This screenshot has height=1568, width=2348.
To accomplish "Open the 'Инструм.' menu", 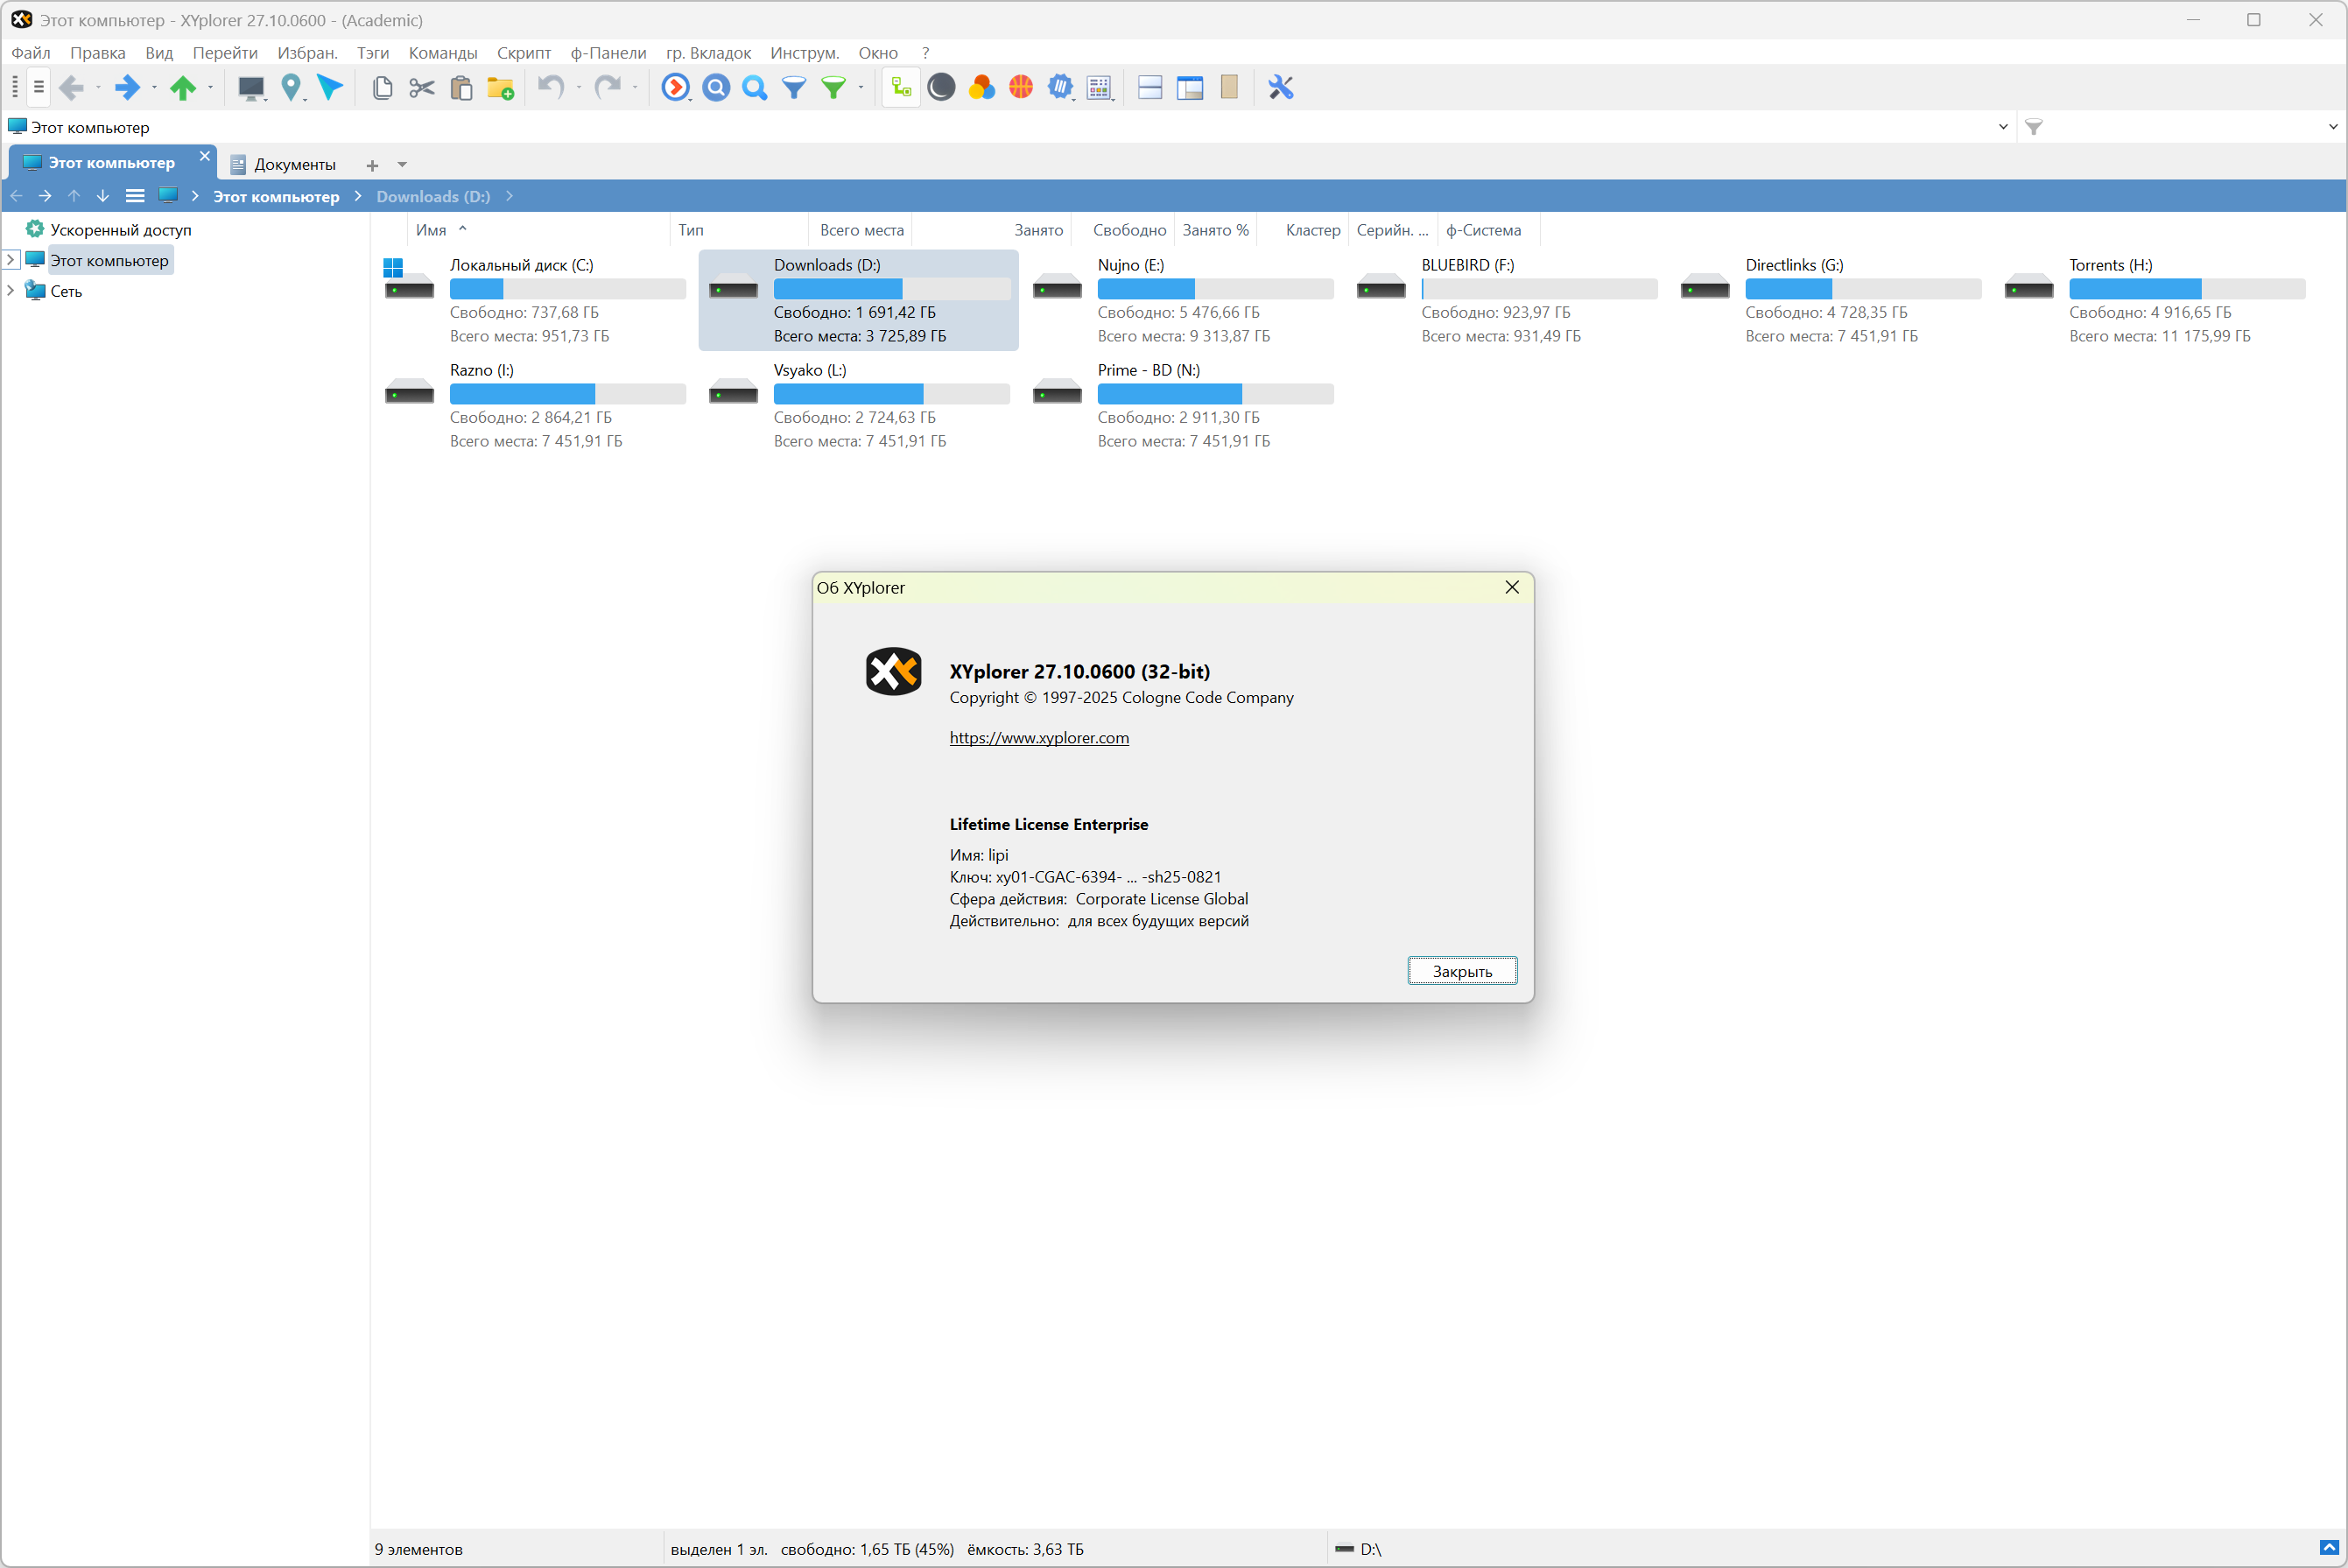I will click(x=804, y=53).
